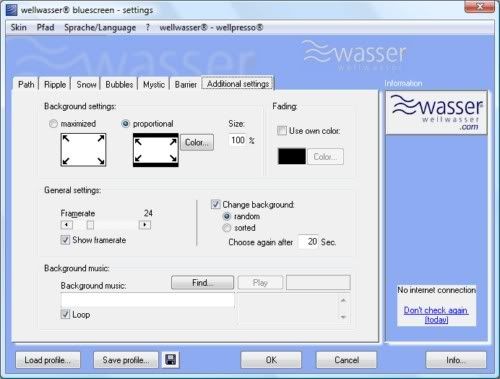Click Don't check again (today) link
Image resolution: width=500 pixels, height=379 pixels.
tap(436, 315)
